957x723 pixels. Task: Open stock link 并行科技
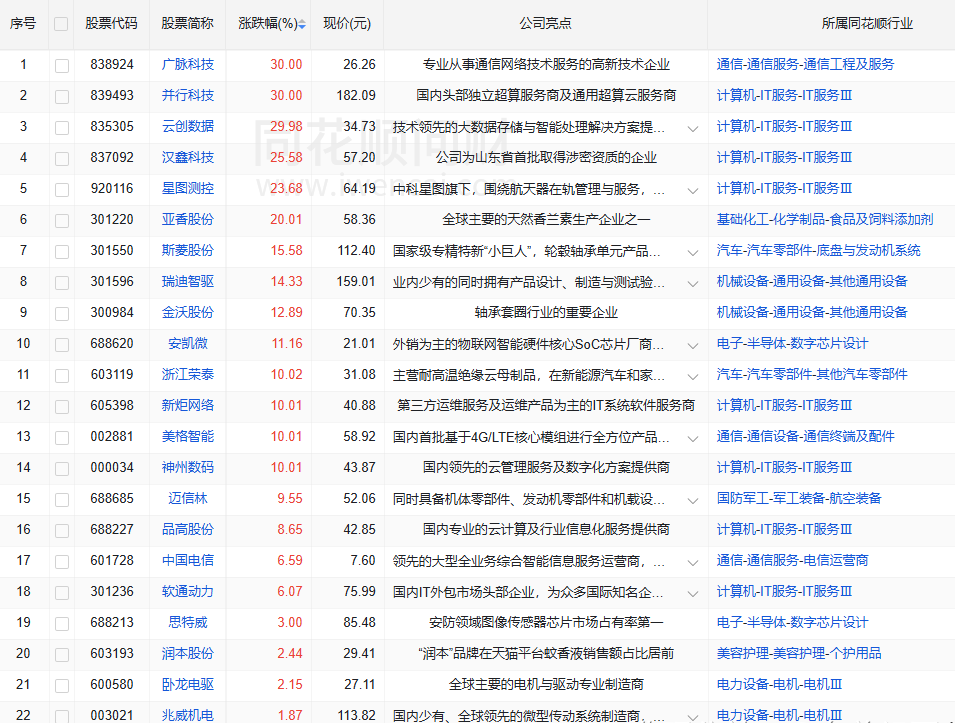188,95
